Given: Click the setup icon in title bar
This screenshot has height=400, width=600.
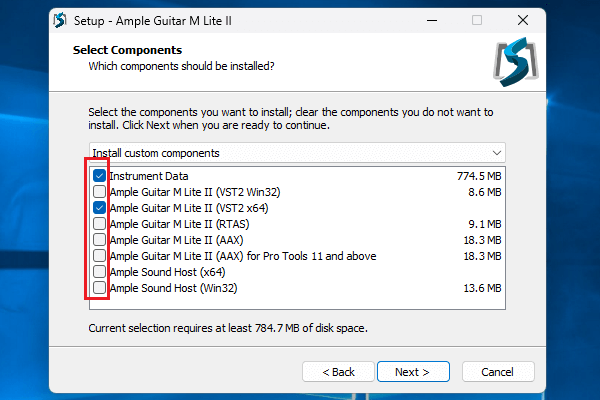Looking at the screenshot, I should 59,19.
